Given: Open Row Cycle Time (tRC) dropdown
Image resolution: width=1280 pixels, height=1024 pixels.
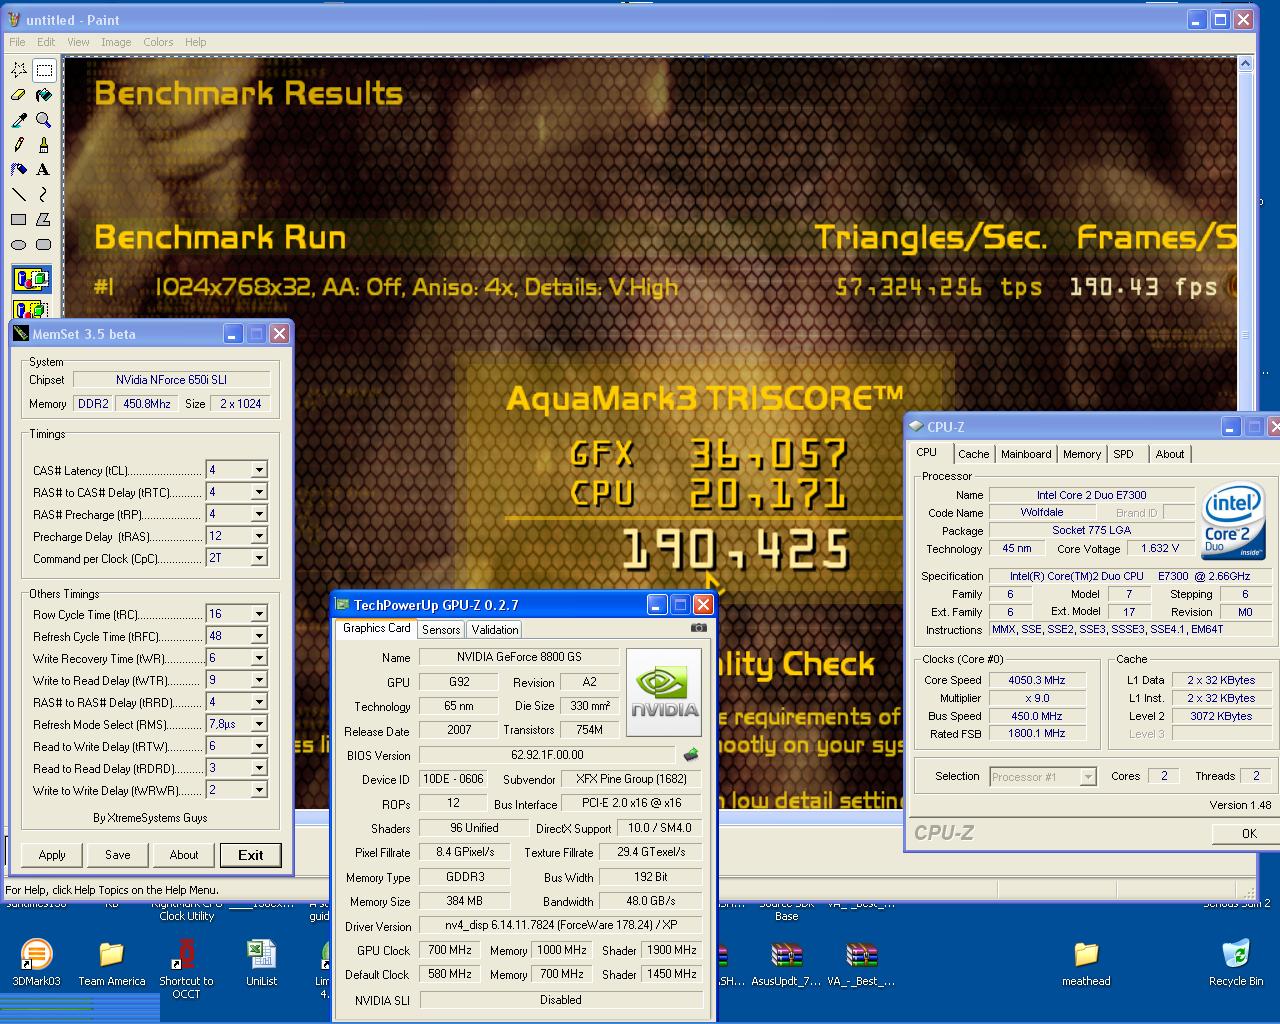Looking at the screenshot, I should click(259, 614).
